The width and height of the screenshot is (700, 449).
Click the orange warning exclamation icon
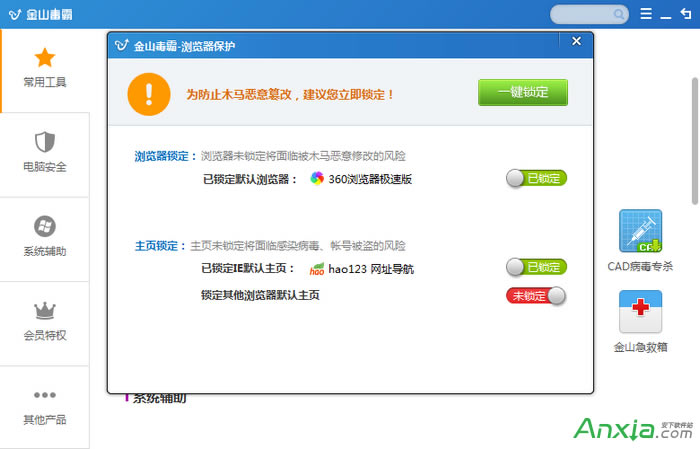click(149, 93)
